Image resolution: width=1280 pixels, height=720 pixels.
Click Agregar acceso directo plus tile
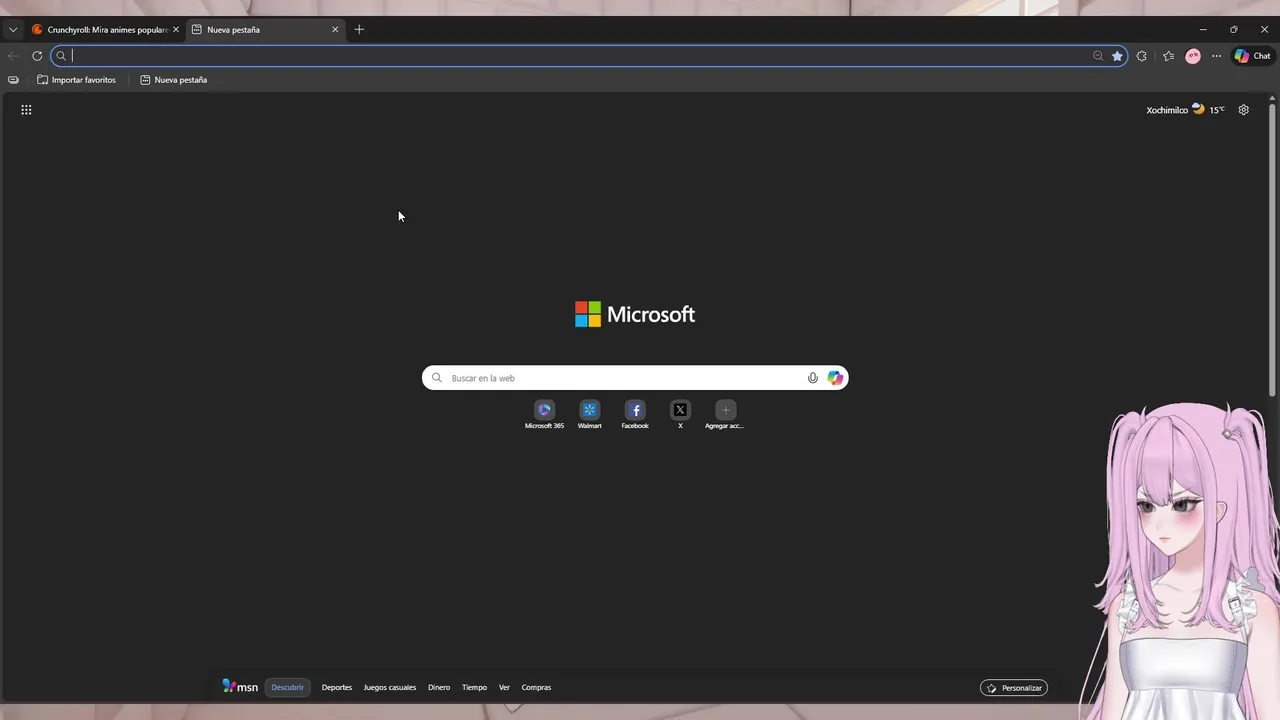click(725, 414)
